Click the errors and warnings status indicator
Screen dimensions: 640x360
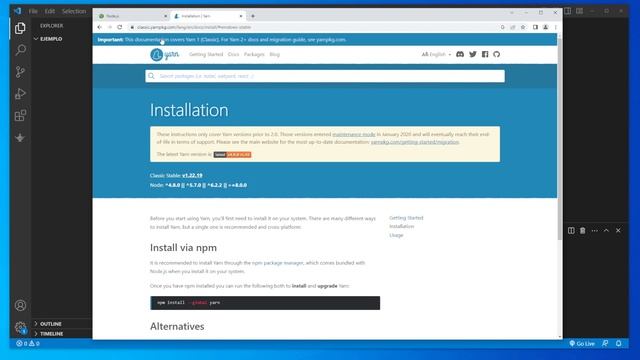point(28,344)
